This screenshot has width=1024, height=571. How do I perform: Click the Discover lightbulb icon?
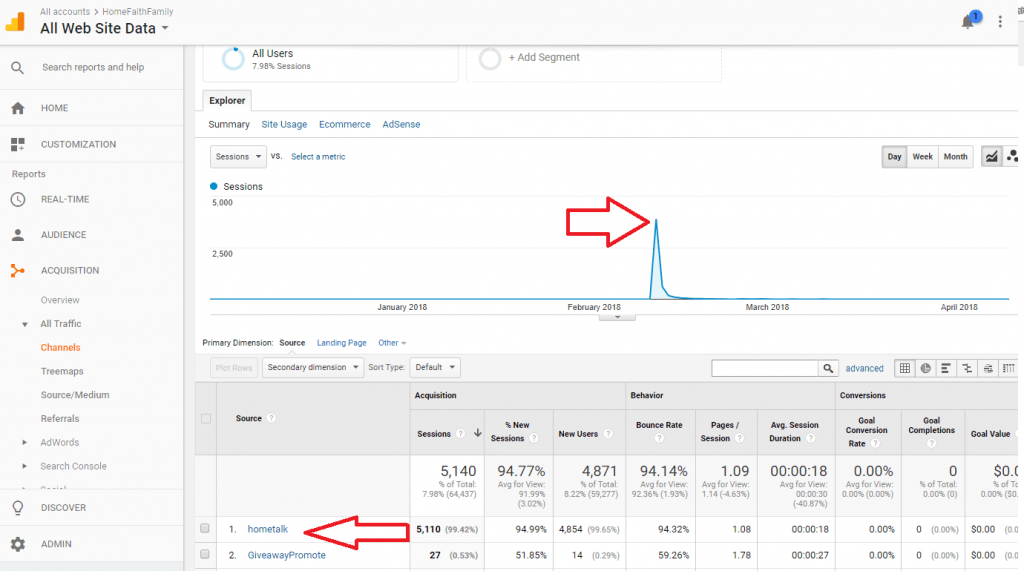pyautogui.click(x=18, y=508)
